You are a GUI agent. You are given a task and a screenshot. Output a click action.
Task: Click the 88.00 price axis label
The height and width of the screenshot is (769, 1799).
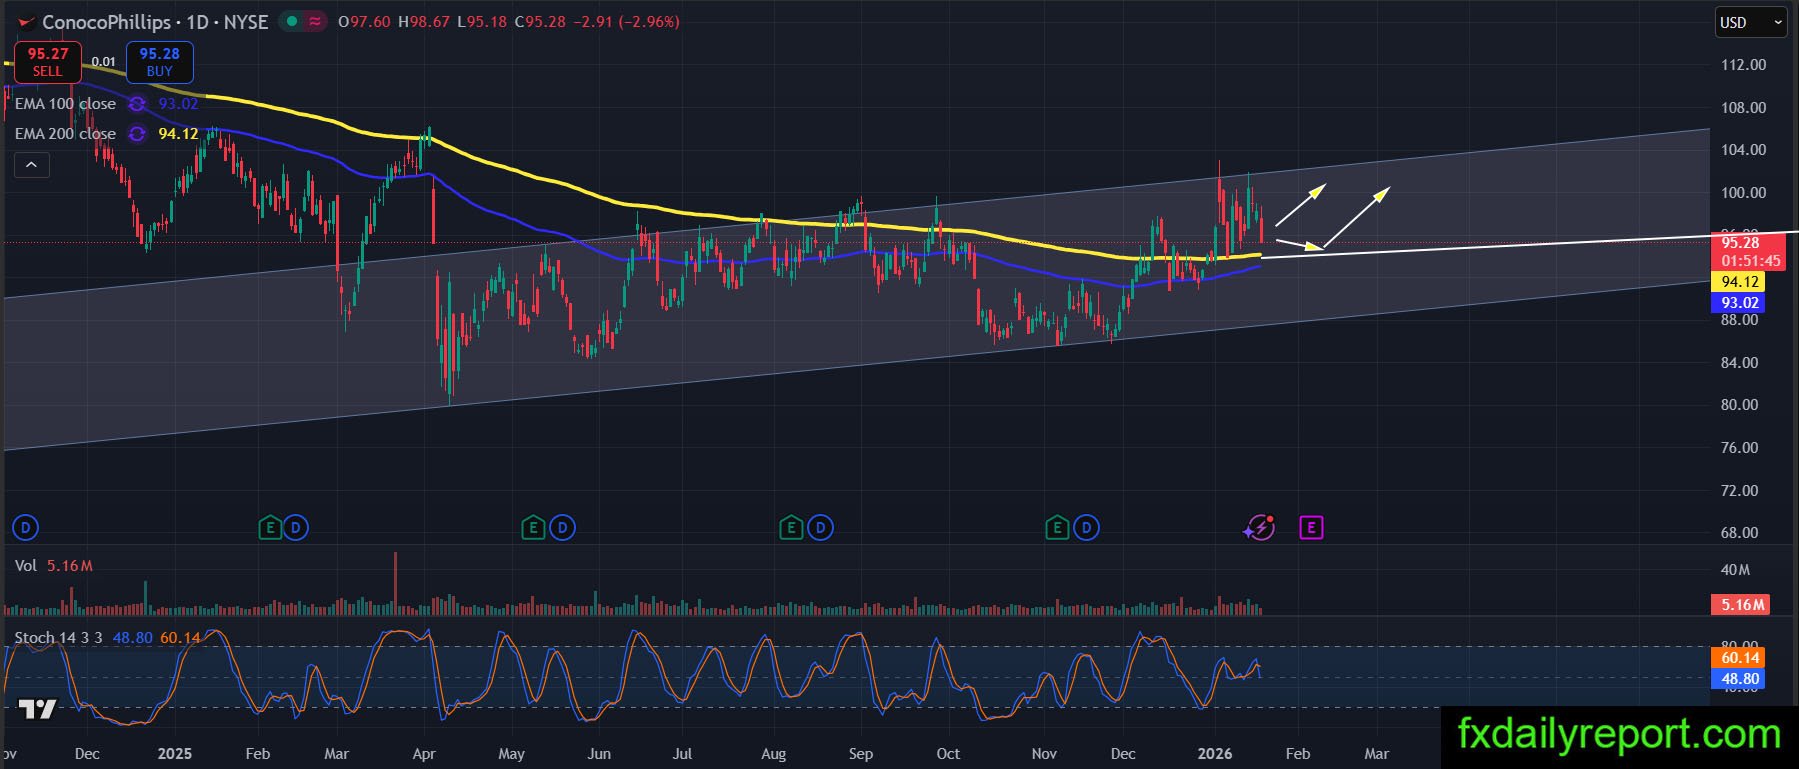click(1739, 320)
